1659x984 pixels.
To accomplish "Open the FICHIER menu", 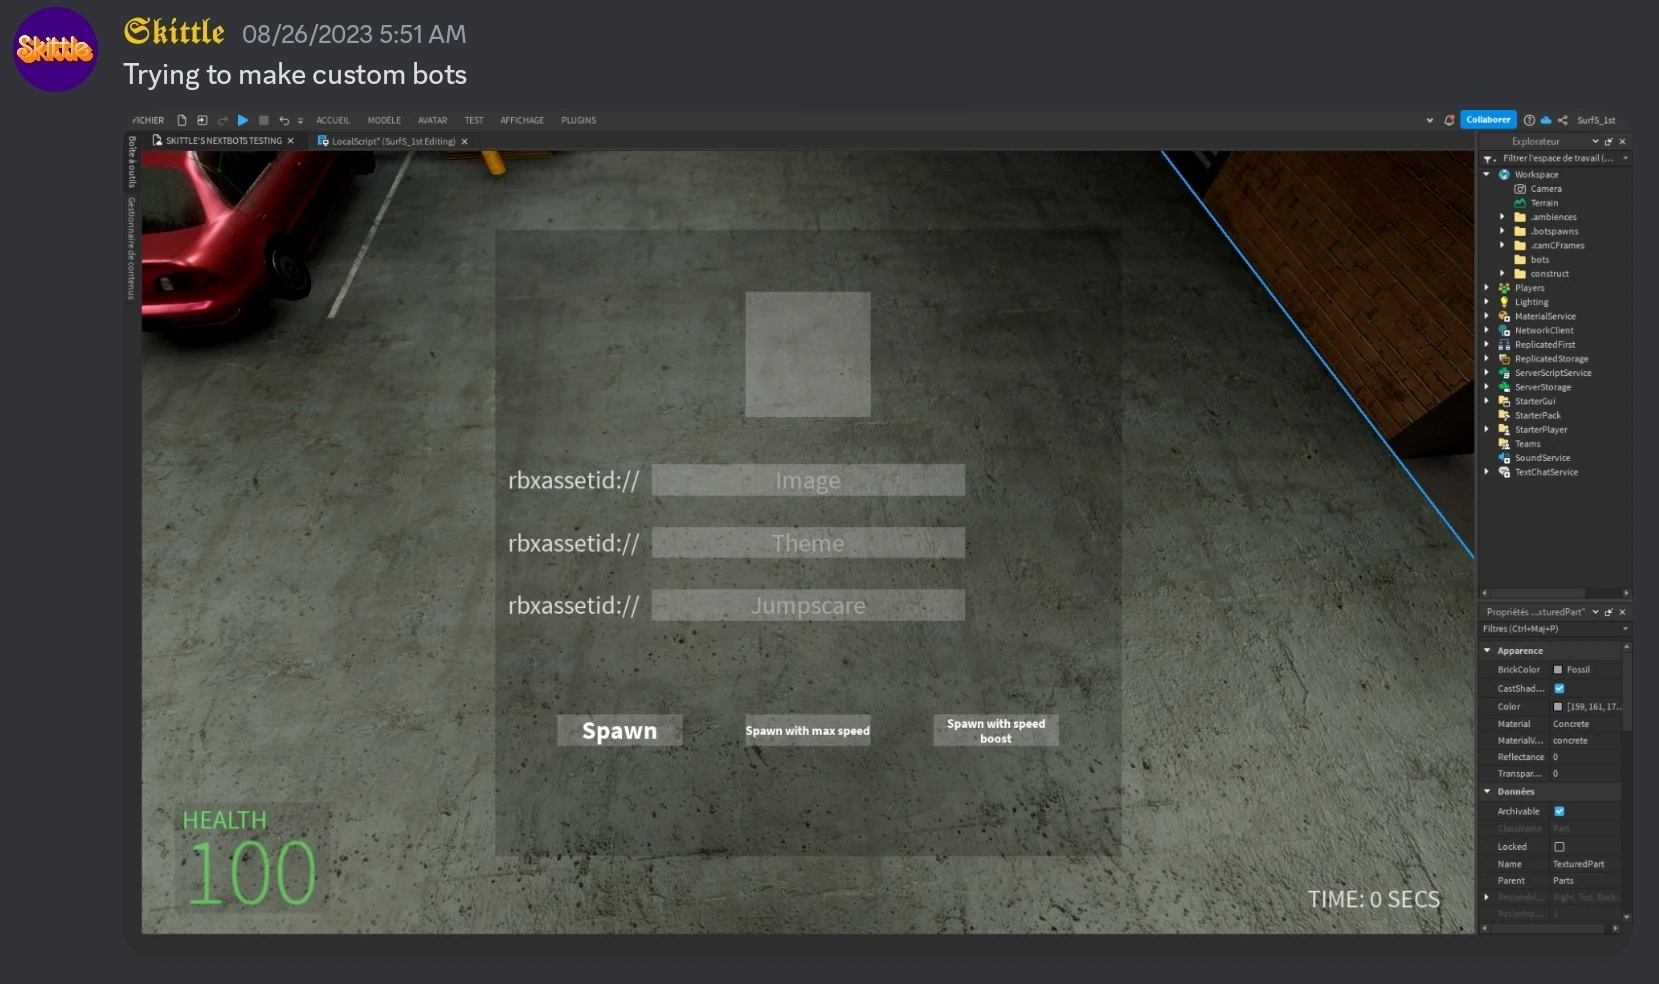I will point(148,120).
